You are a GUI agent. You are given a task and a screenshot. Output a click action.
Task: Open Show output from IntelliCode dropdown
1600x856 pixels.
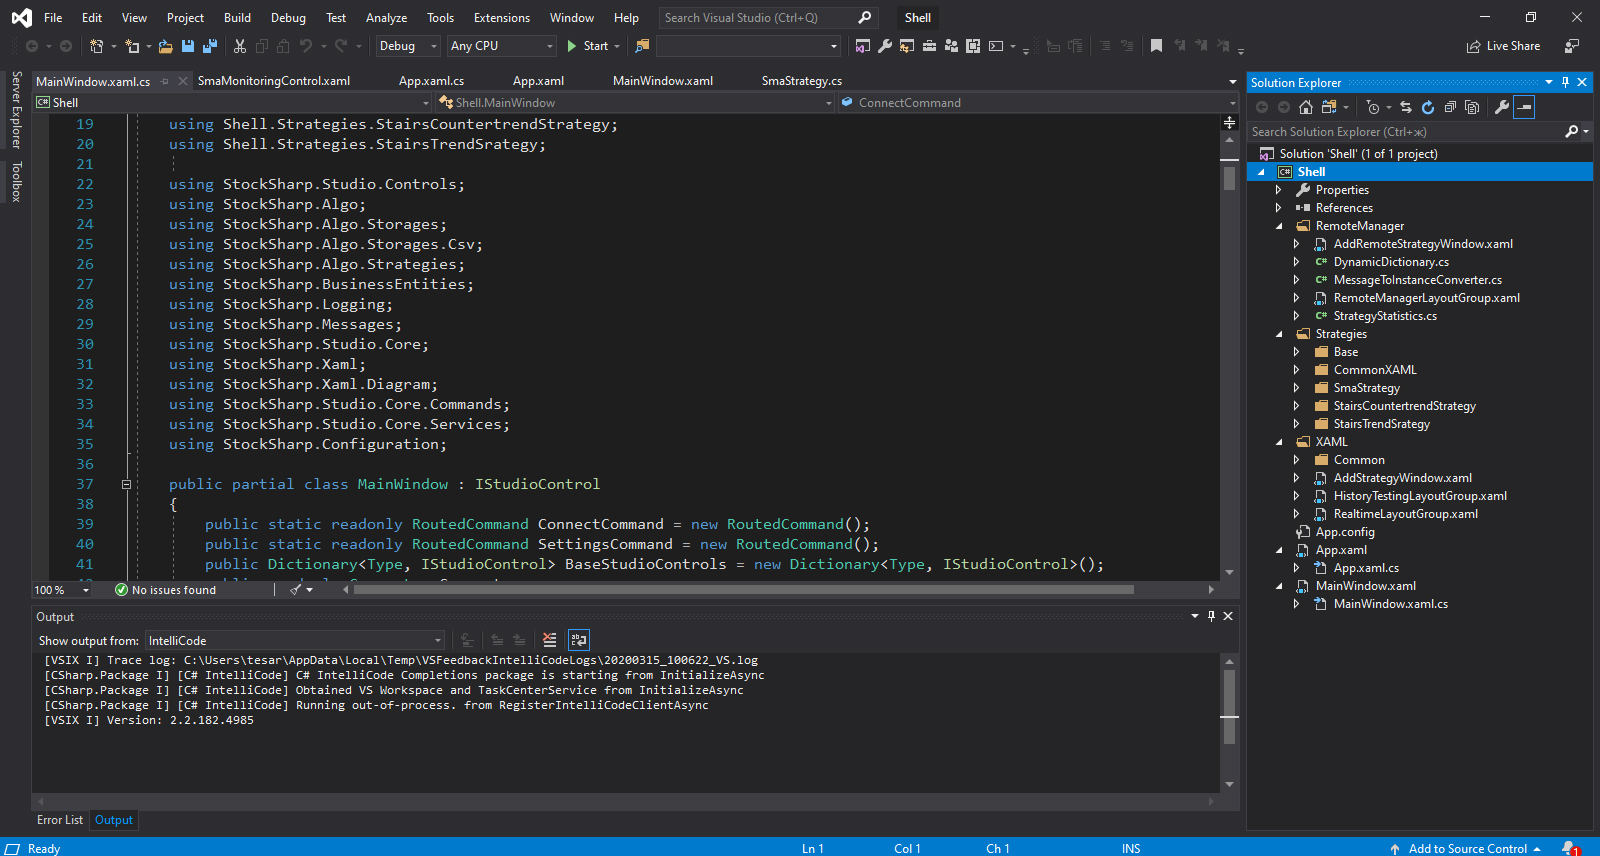tap(294, 641)
